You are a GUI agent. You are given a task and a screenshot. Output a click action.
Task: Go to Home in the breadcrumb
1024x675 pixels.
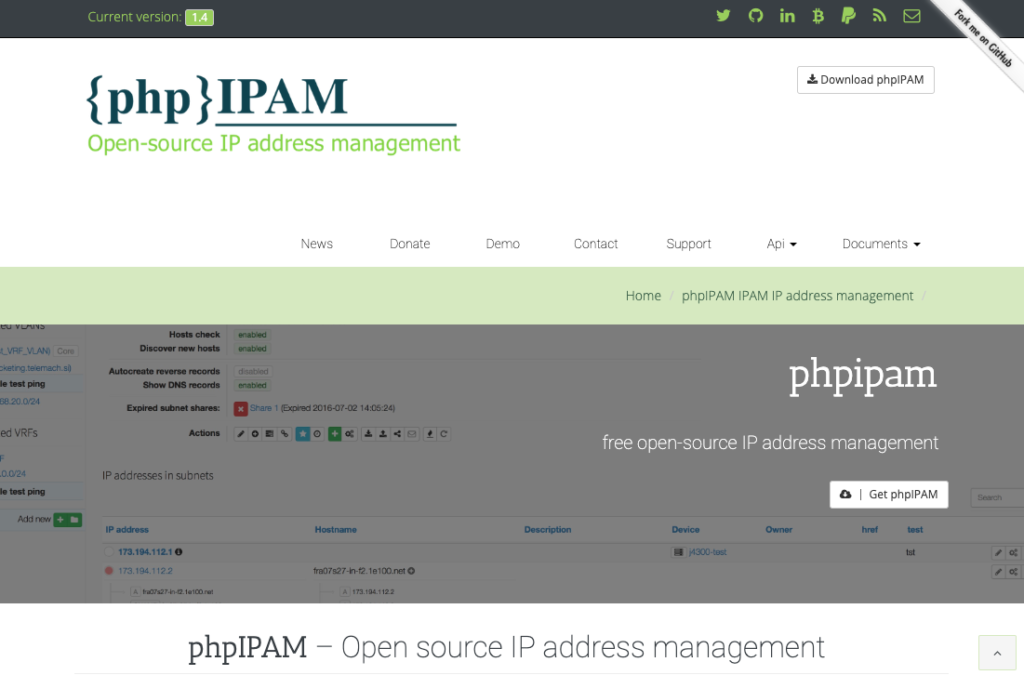click(x=643, y=296)
